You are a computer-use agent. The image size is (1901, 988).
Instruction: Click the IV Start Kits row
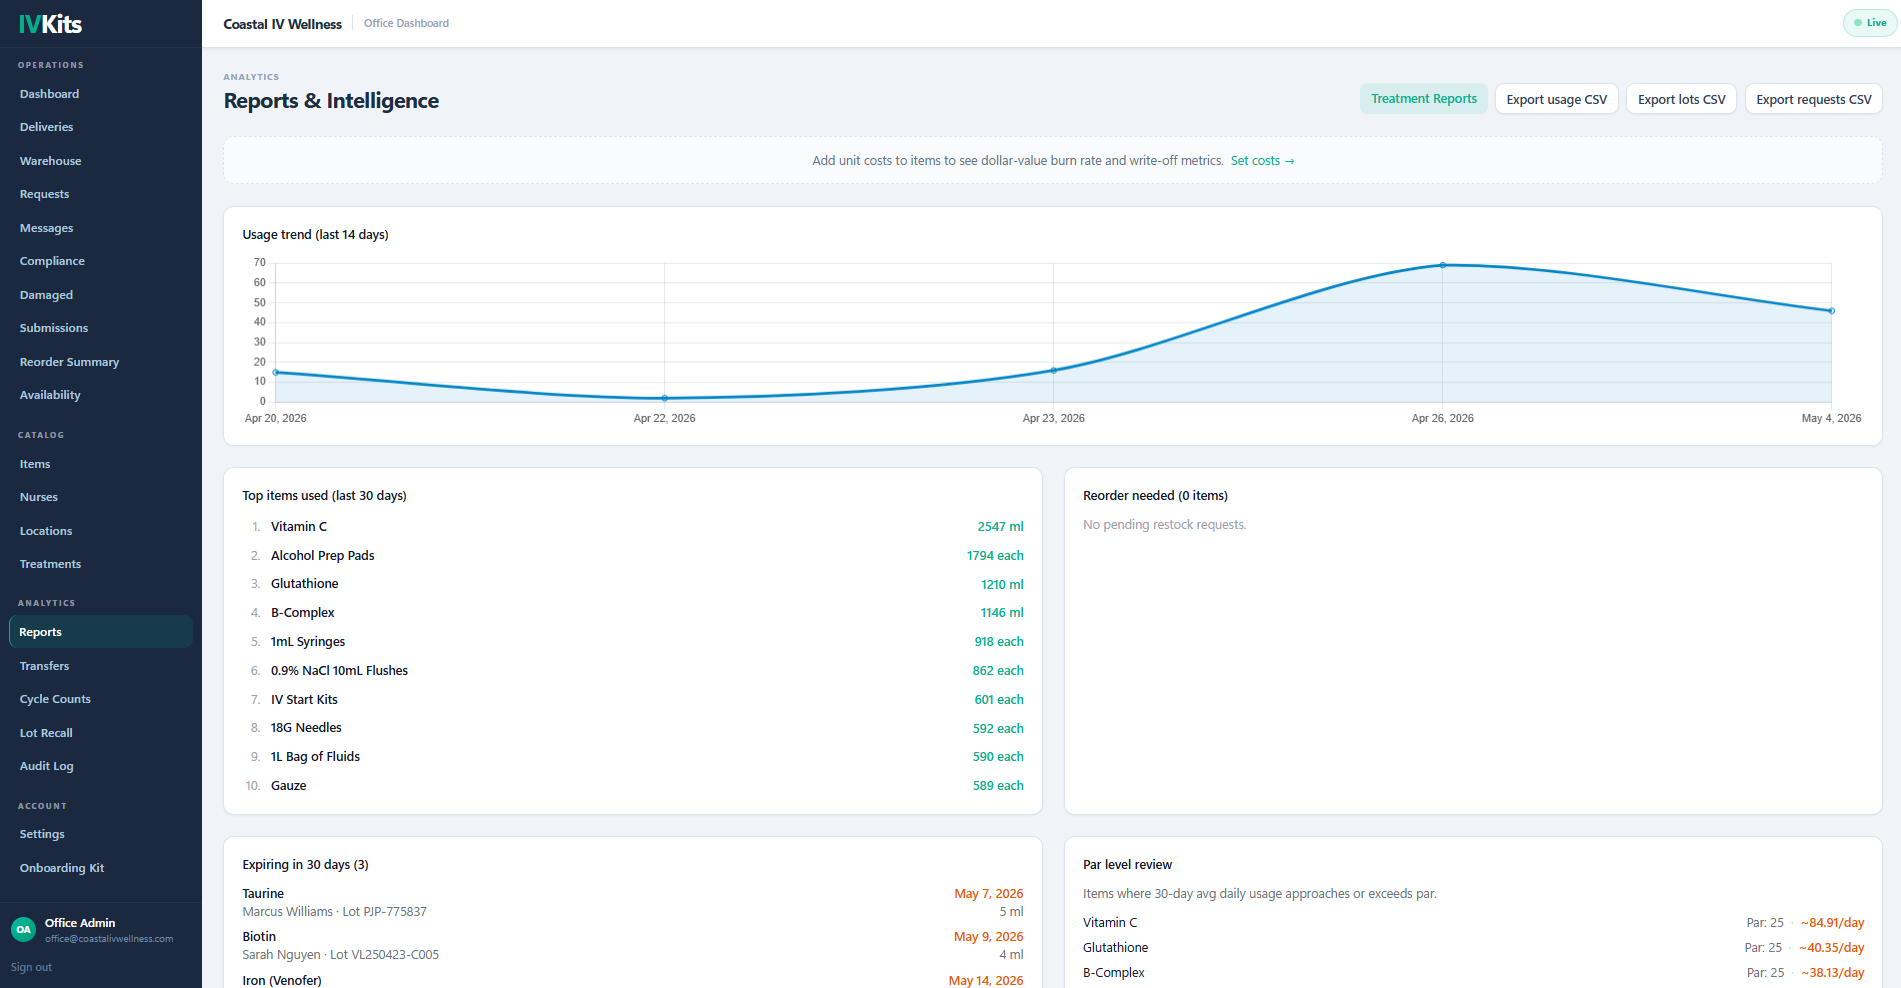click(633, 700)
